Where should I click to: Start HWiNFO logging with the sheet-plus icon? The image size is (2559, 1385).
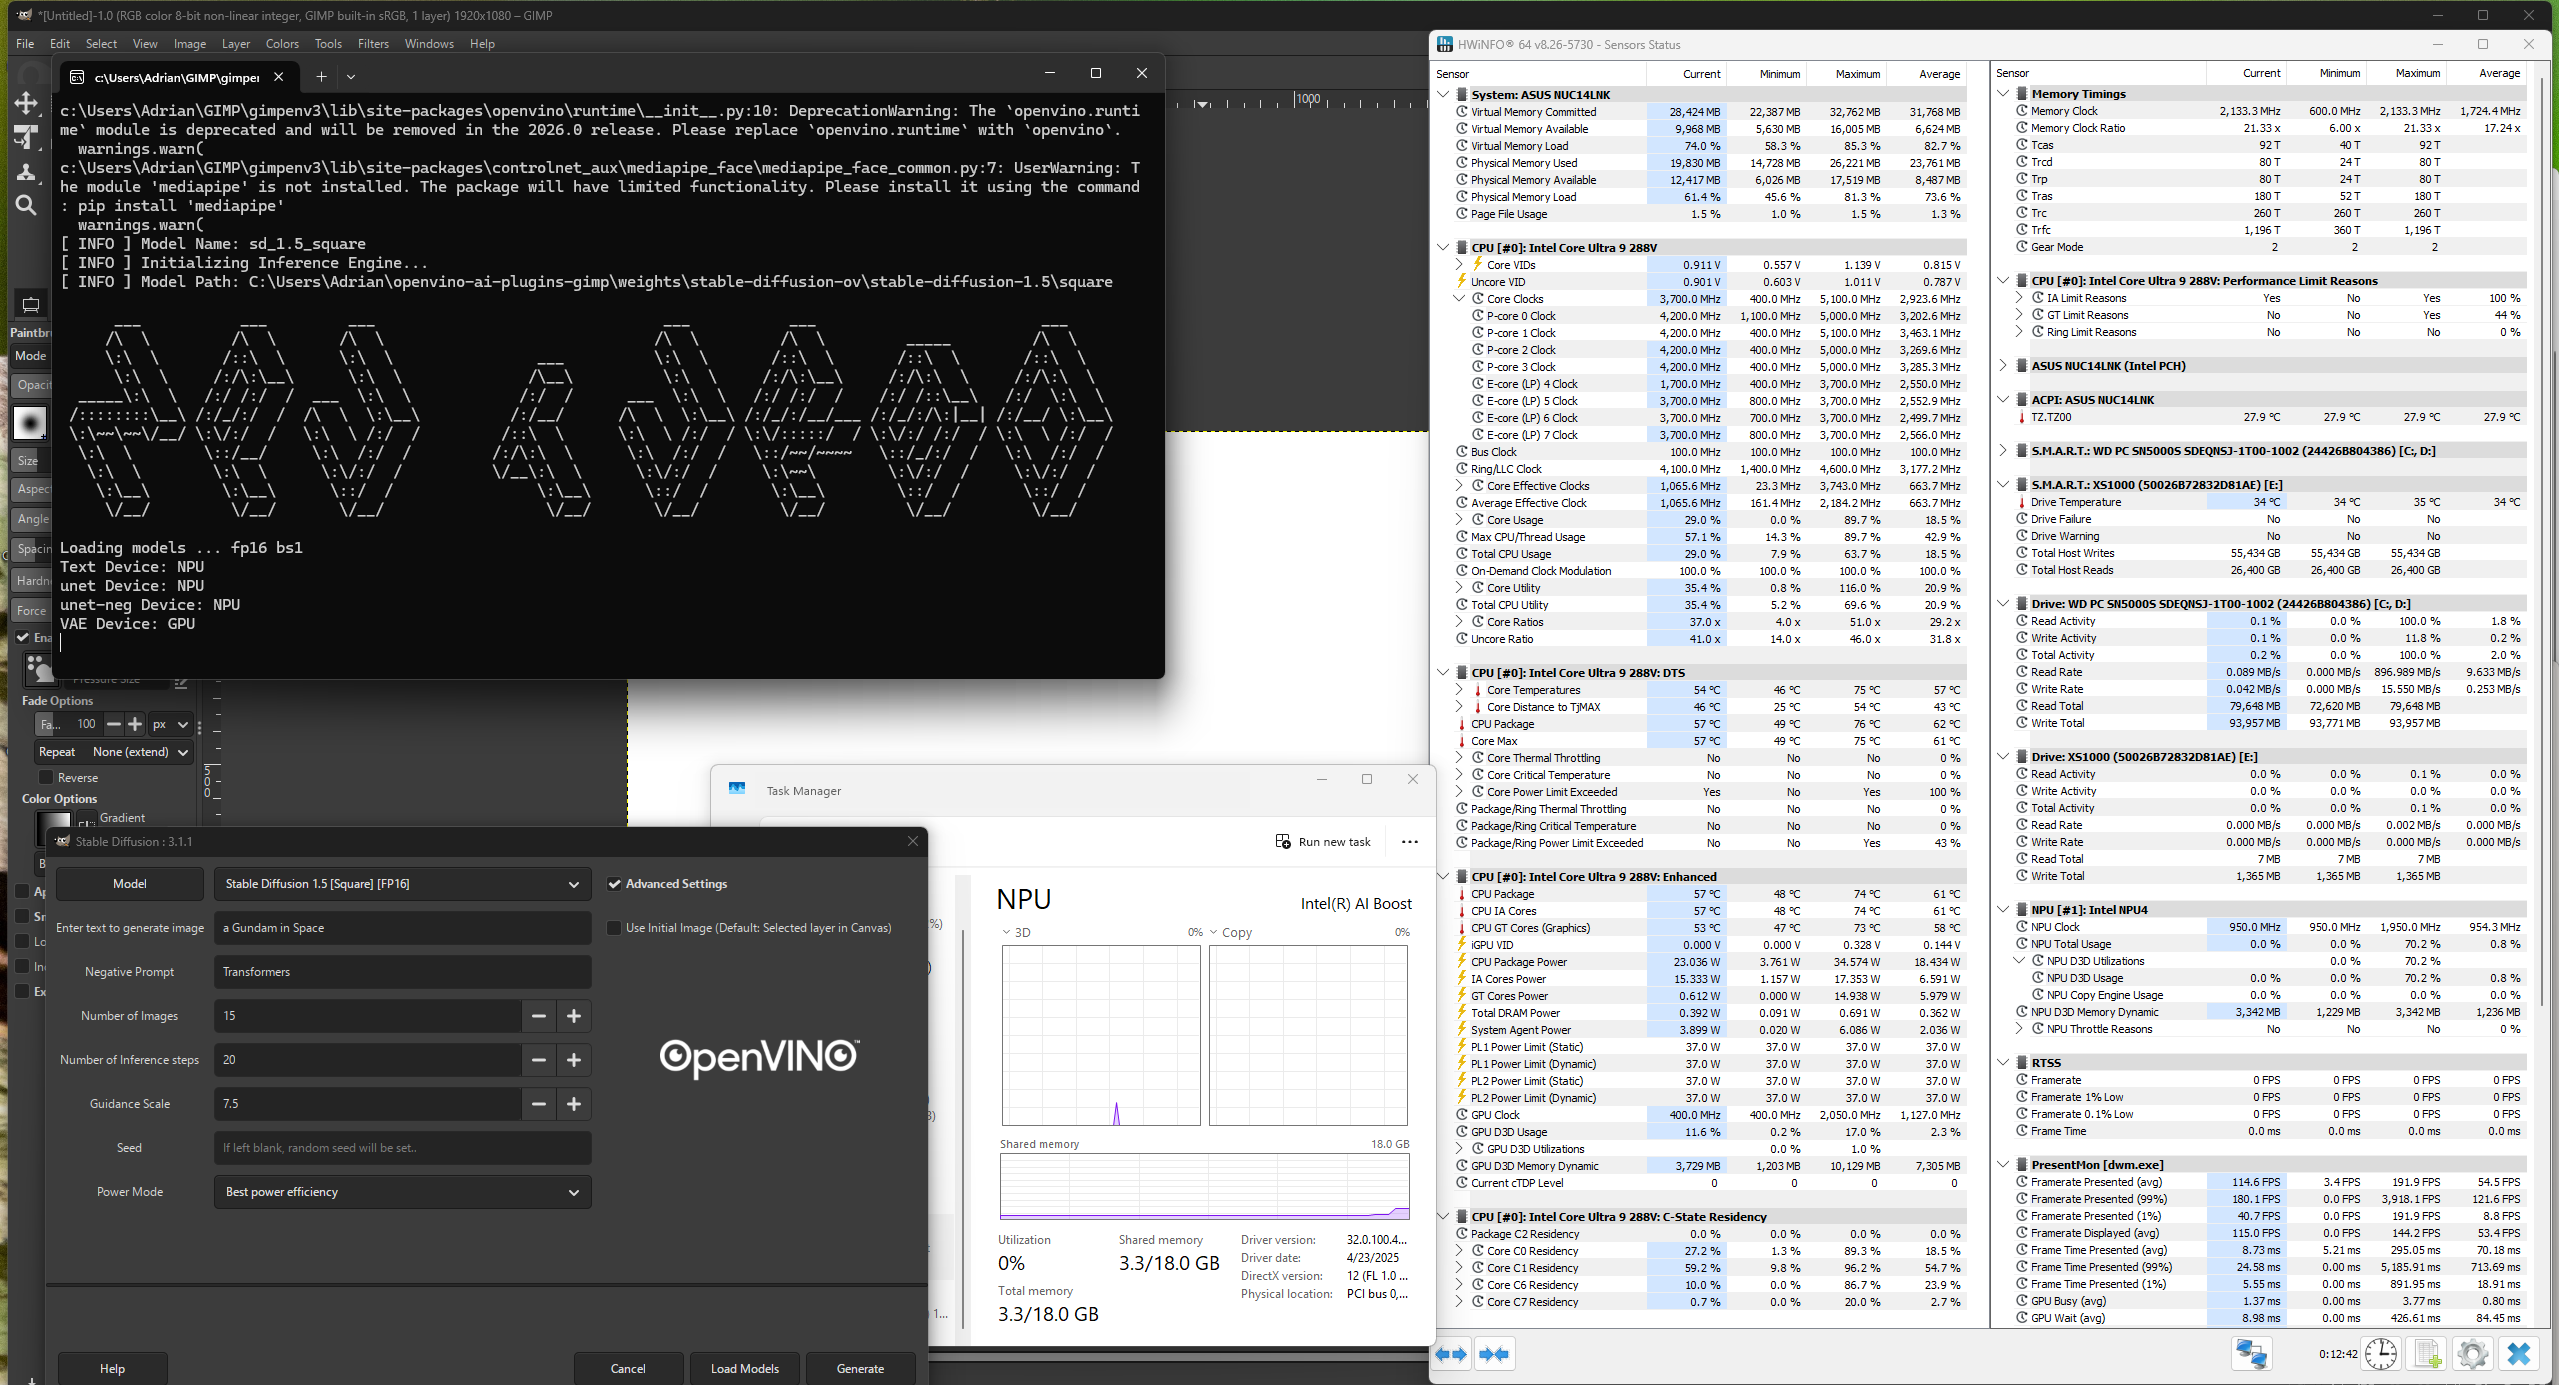2427,1354
